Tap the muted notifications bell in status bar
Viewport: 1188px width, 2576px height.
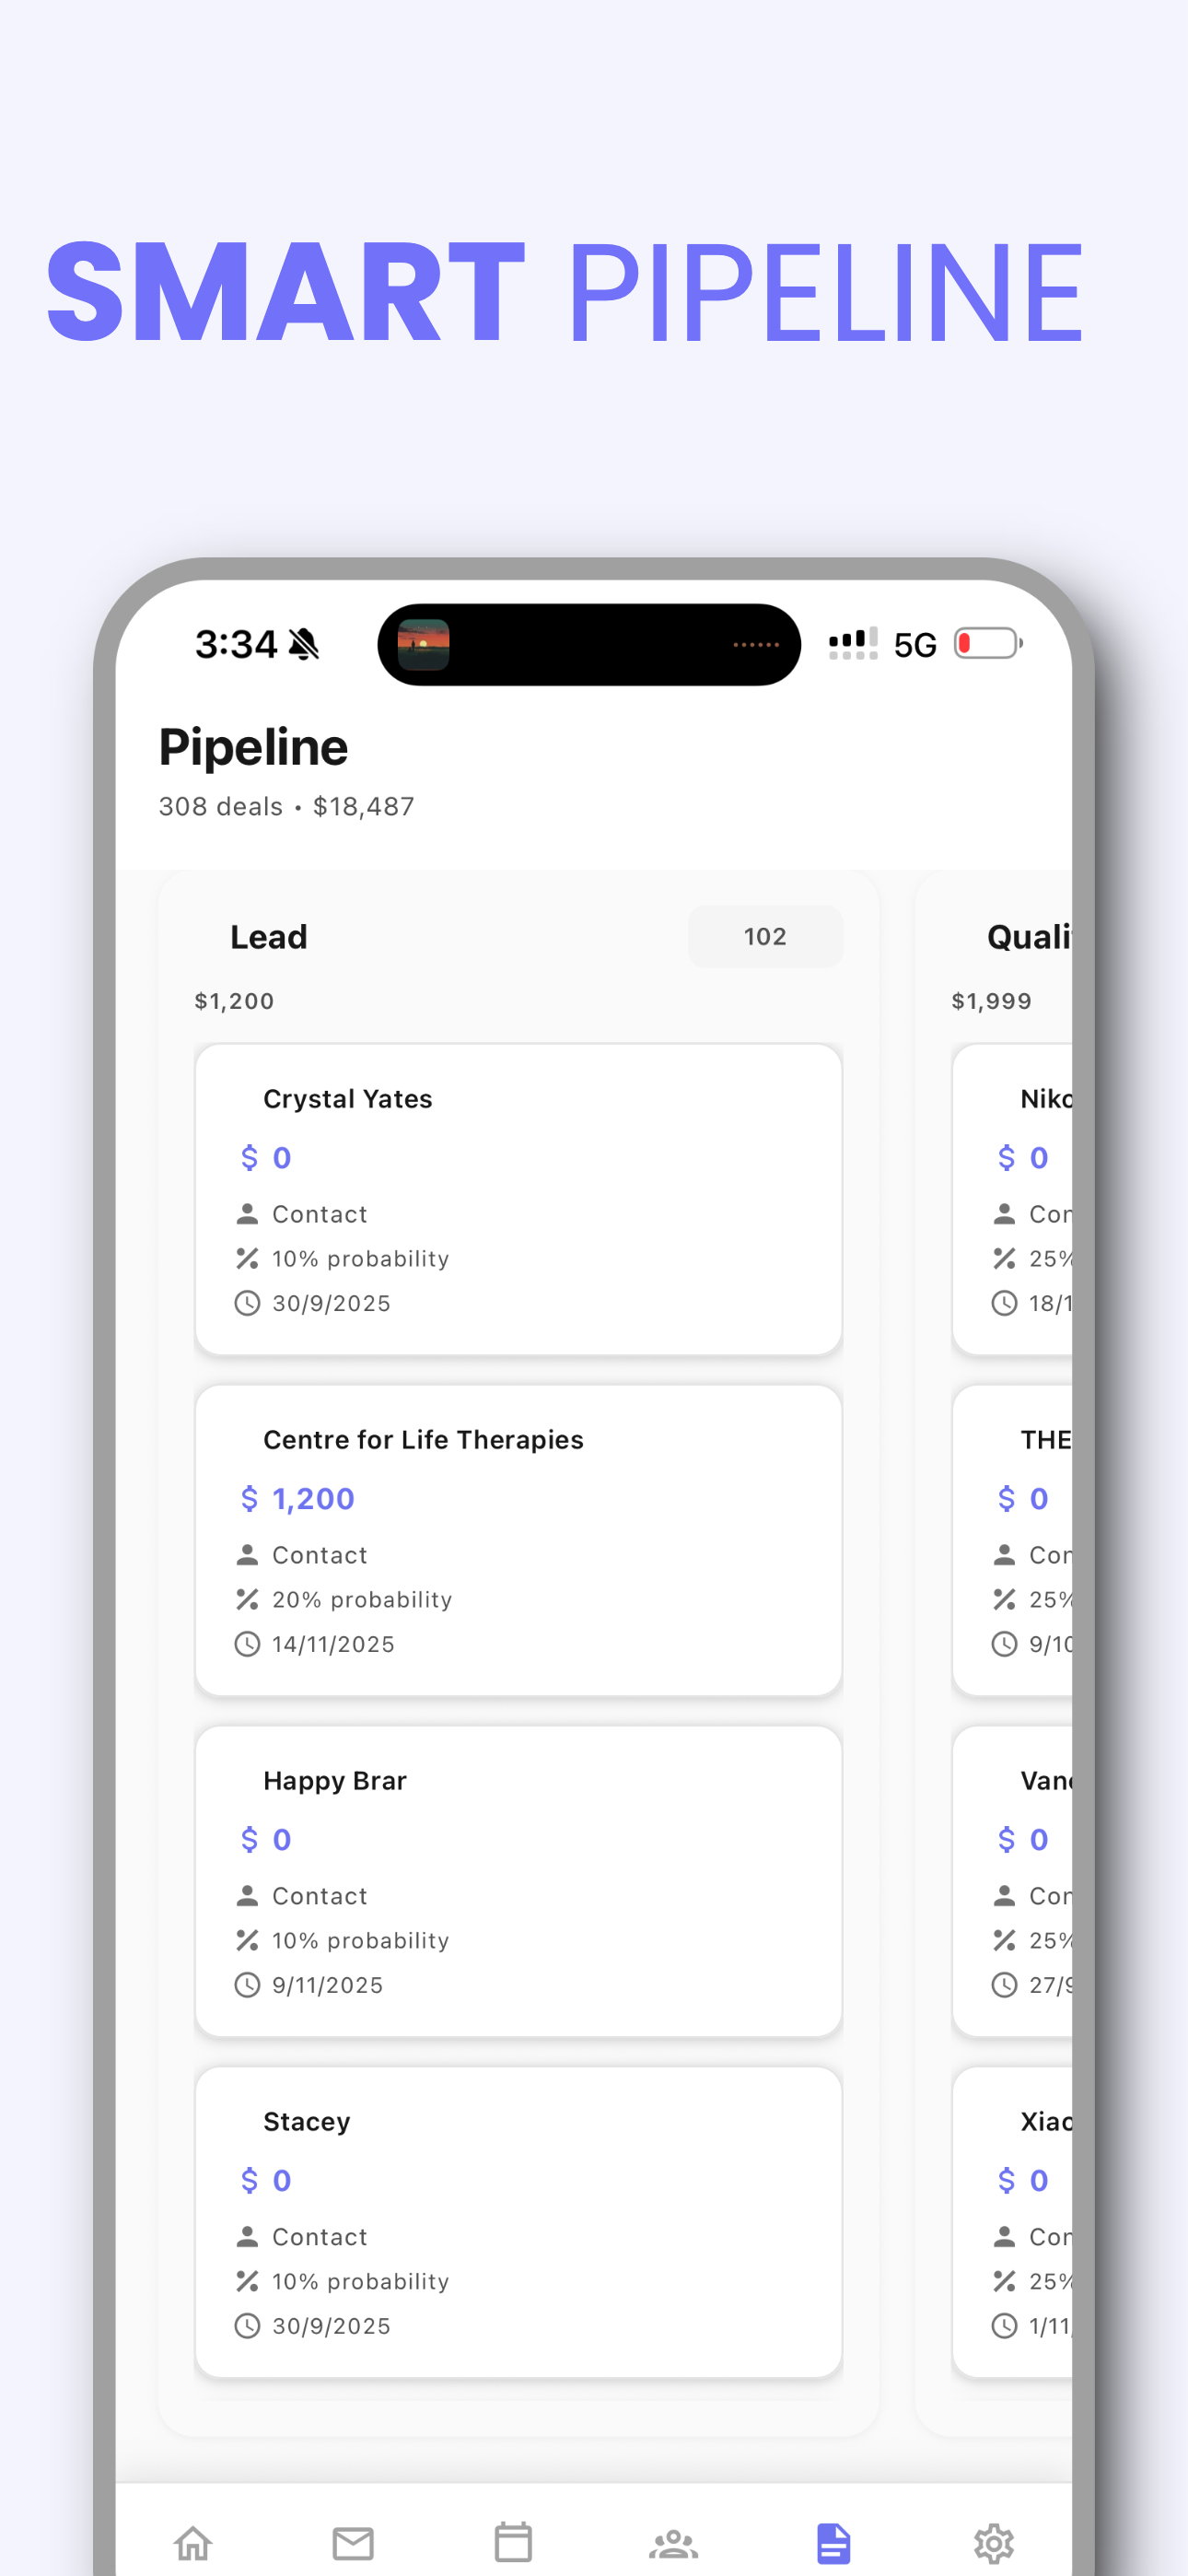(303, 644)
